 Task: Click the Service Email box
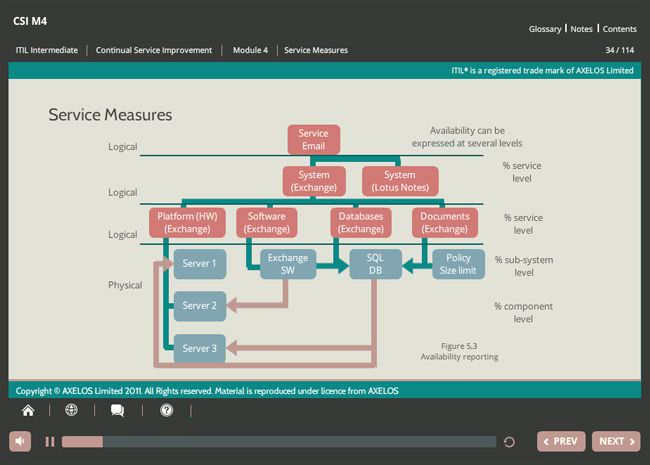pos(314,140)
